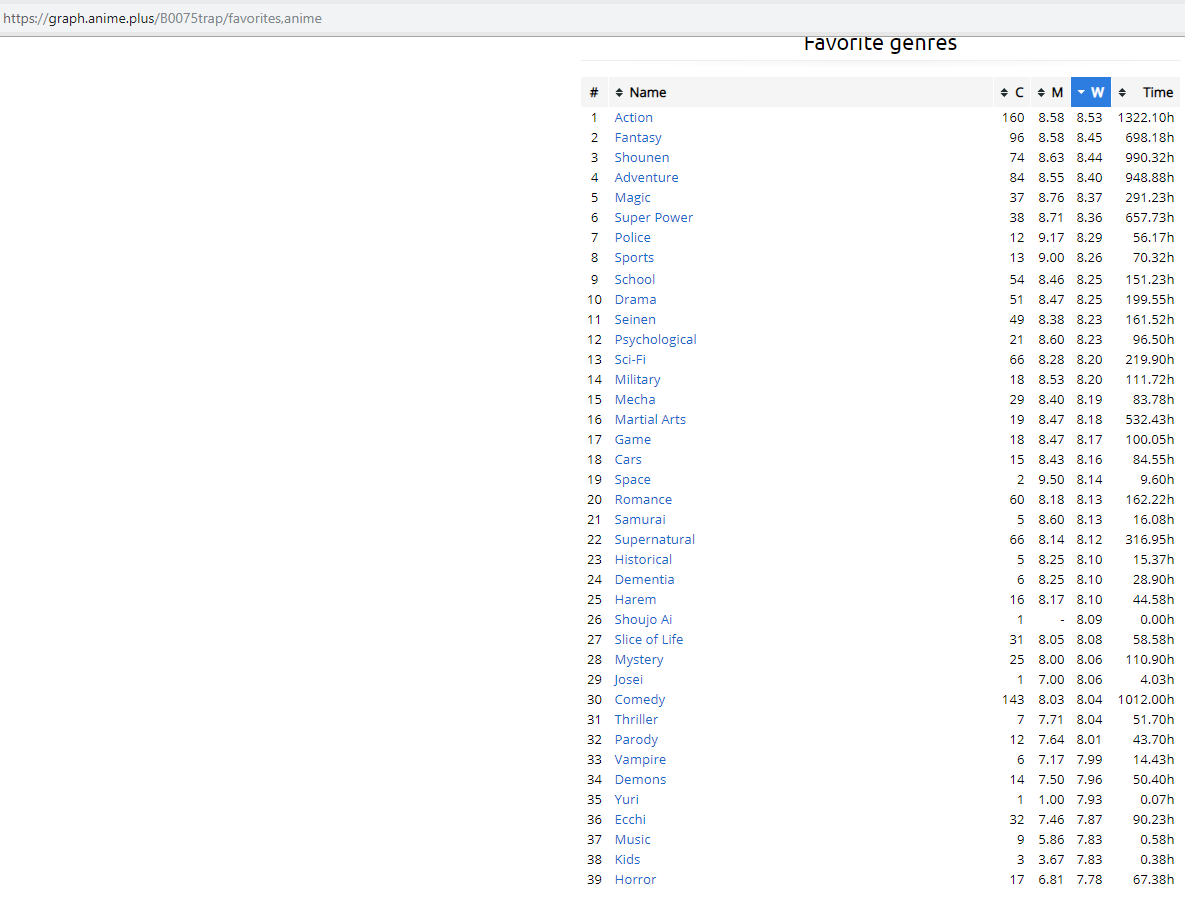Viewport: 1185px width, 901px height.
Task: Open the Drama genre link
Action: click(x=636, y=299)
